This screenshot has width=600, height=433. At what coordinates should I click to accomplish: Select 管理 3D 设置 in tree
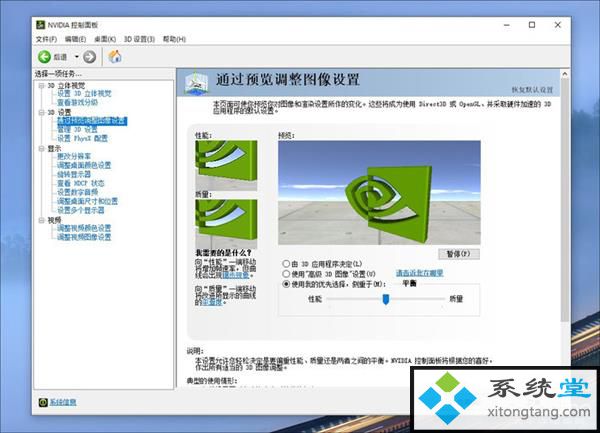(x=77, y=130)
